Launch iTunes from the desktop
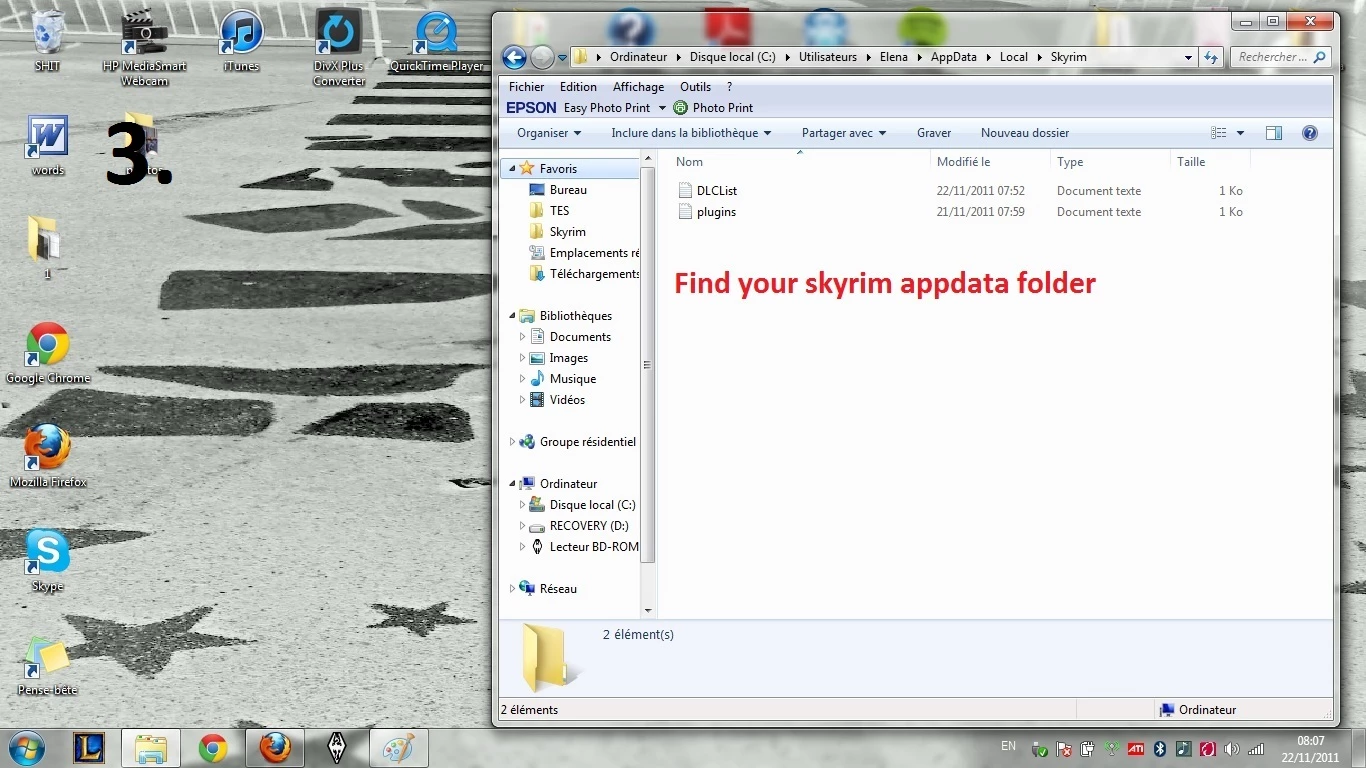 (x=241, y=41)
